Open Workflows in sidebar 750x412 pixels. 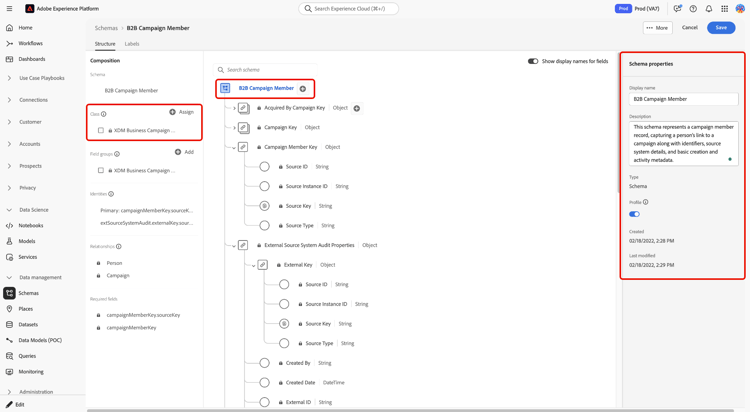pos(30,44)
